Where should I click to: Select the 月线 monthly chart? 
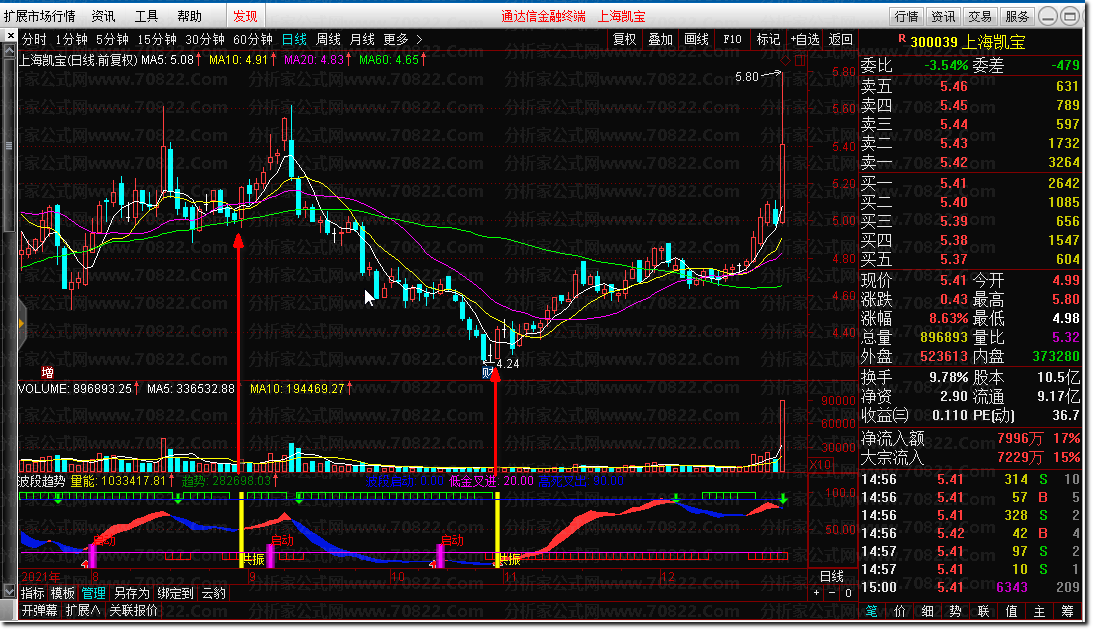tap(362, 40)
